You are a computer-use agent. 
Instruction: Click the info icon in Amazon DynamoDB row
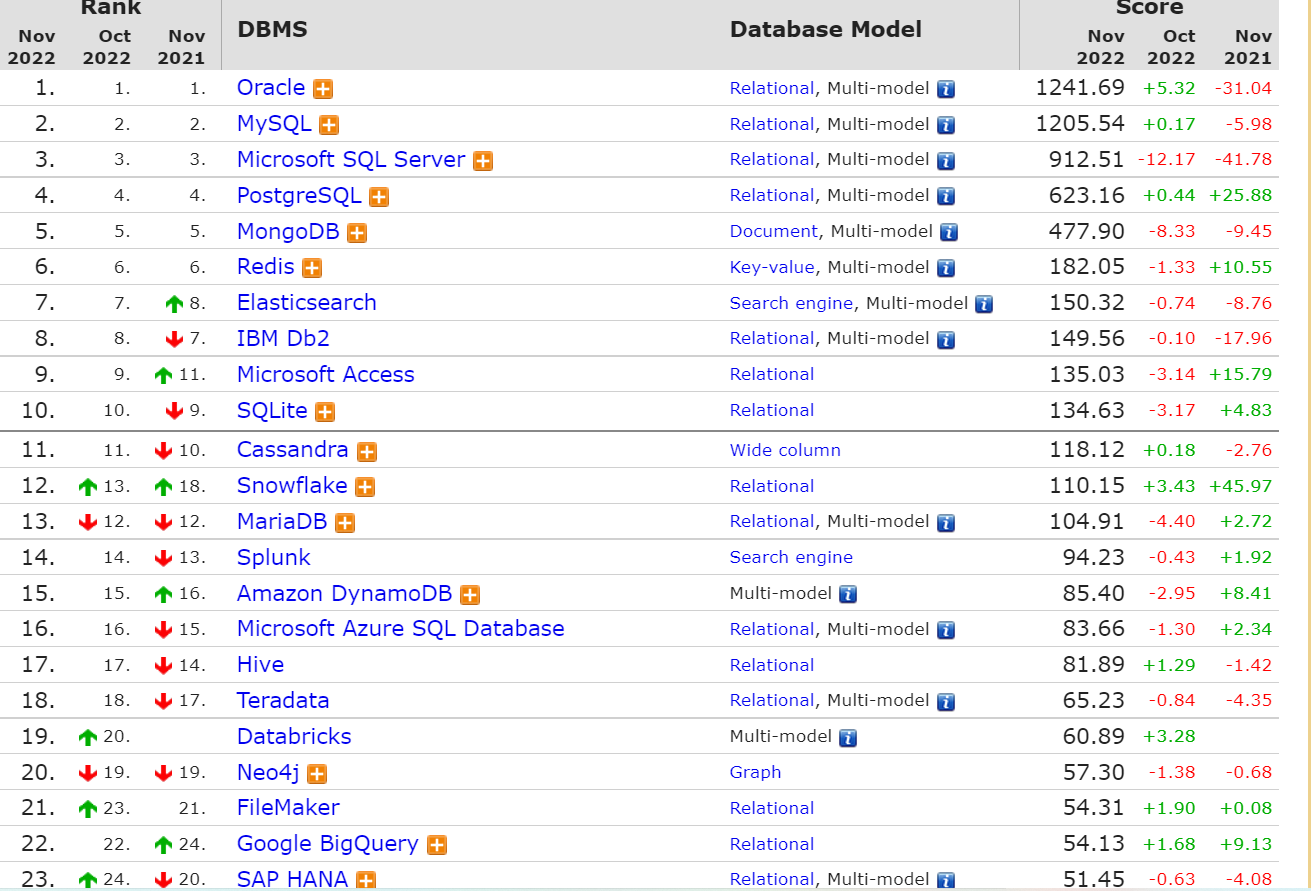pyautogui.click(x=848, y=595)
